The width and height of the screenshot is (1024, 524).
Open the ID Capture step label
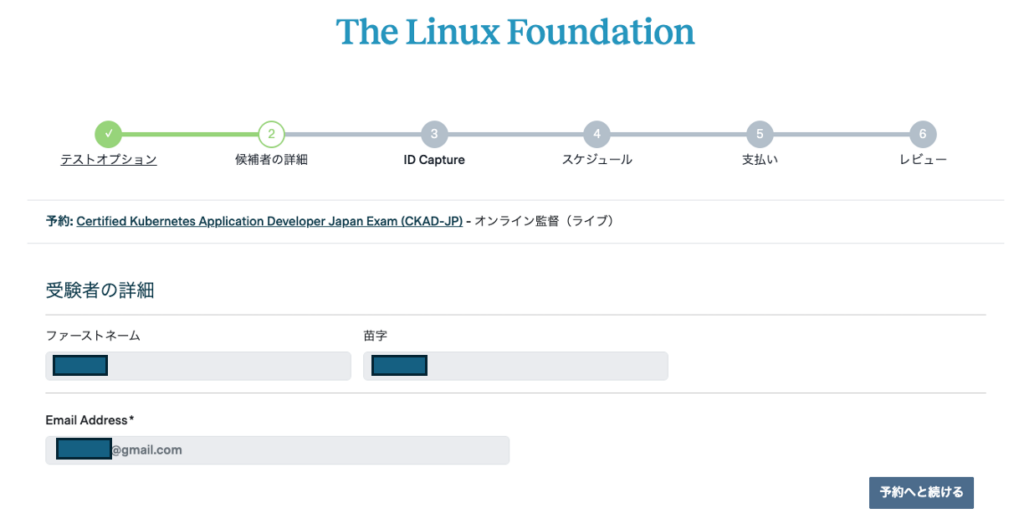pos(434,160)
